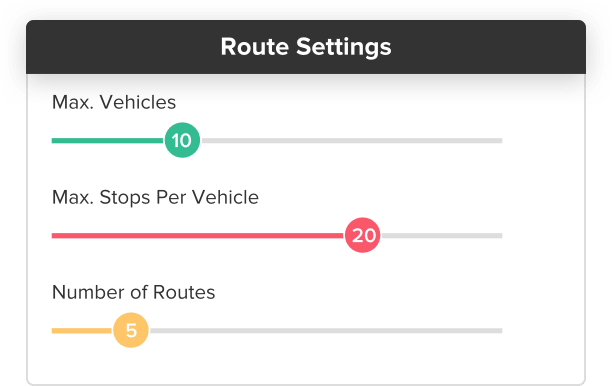Click the green Max. Vehicles slider handle
Screen dimensions: 612x386
[x=182, y=140]
